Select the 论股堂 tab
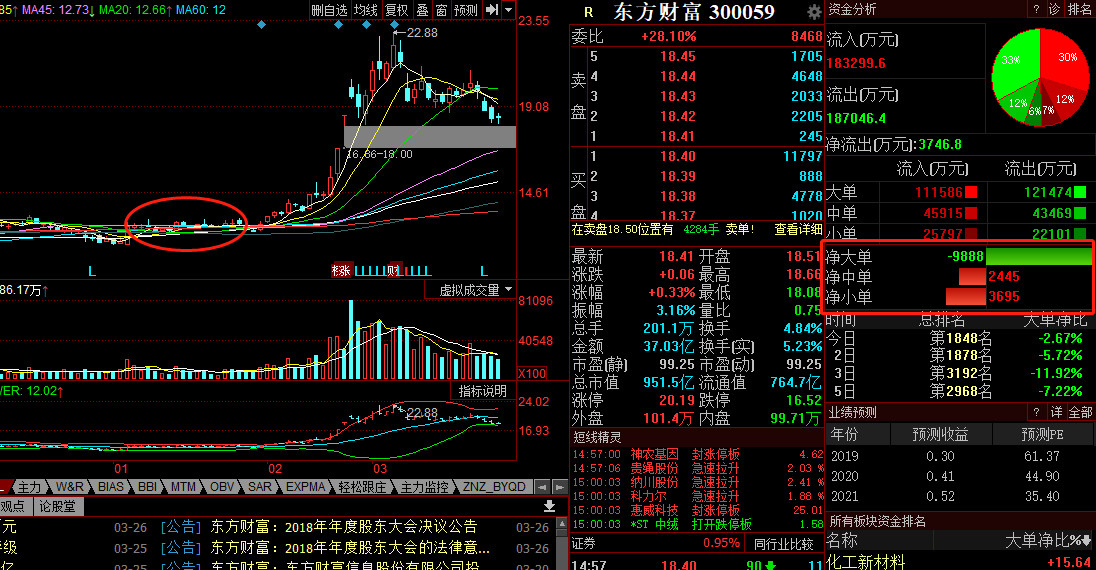This screenshot has width=1096, height=570. (57, 507)
